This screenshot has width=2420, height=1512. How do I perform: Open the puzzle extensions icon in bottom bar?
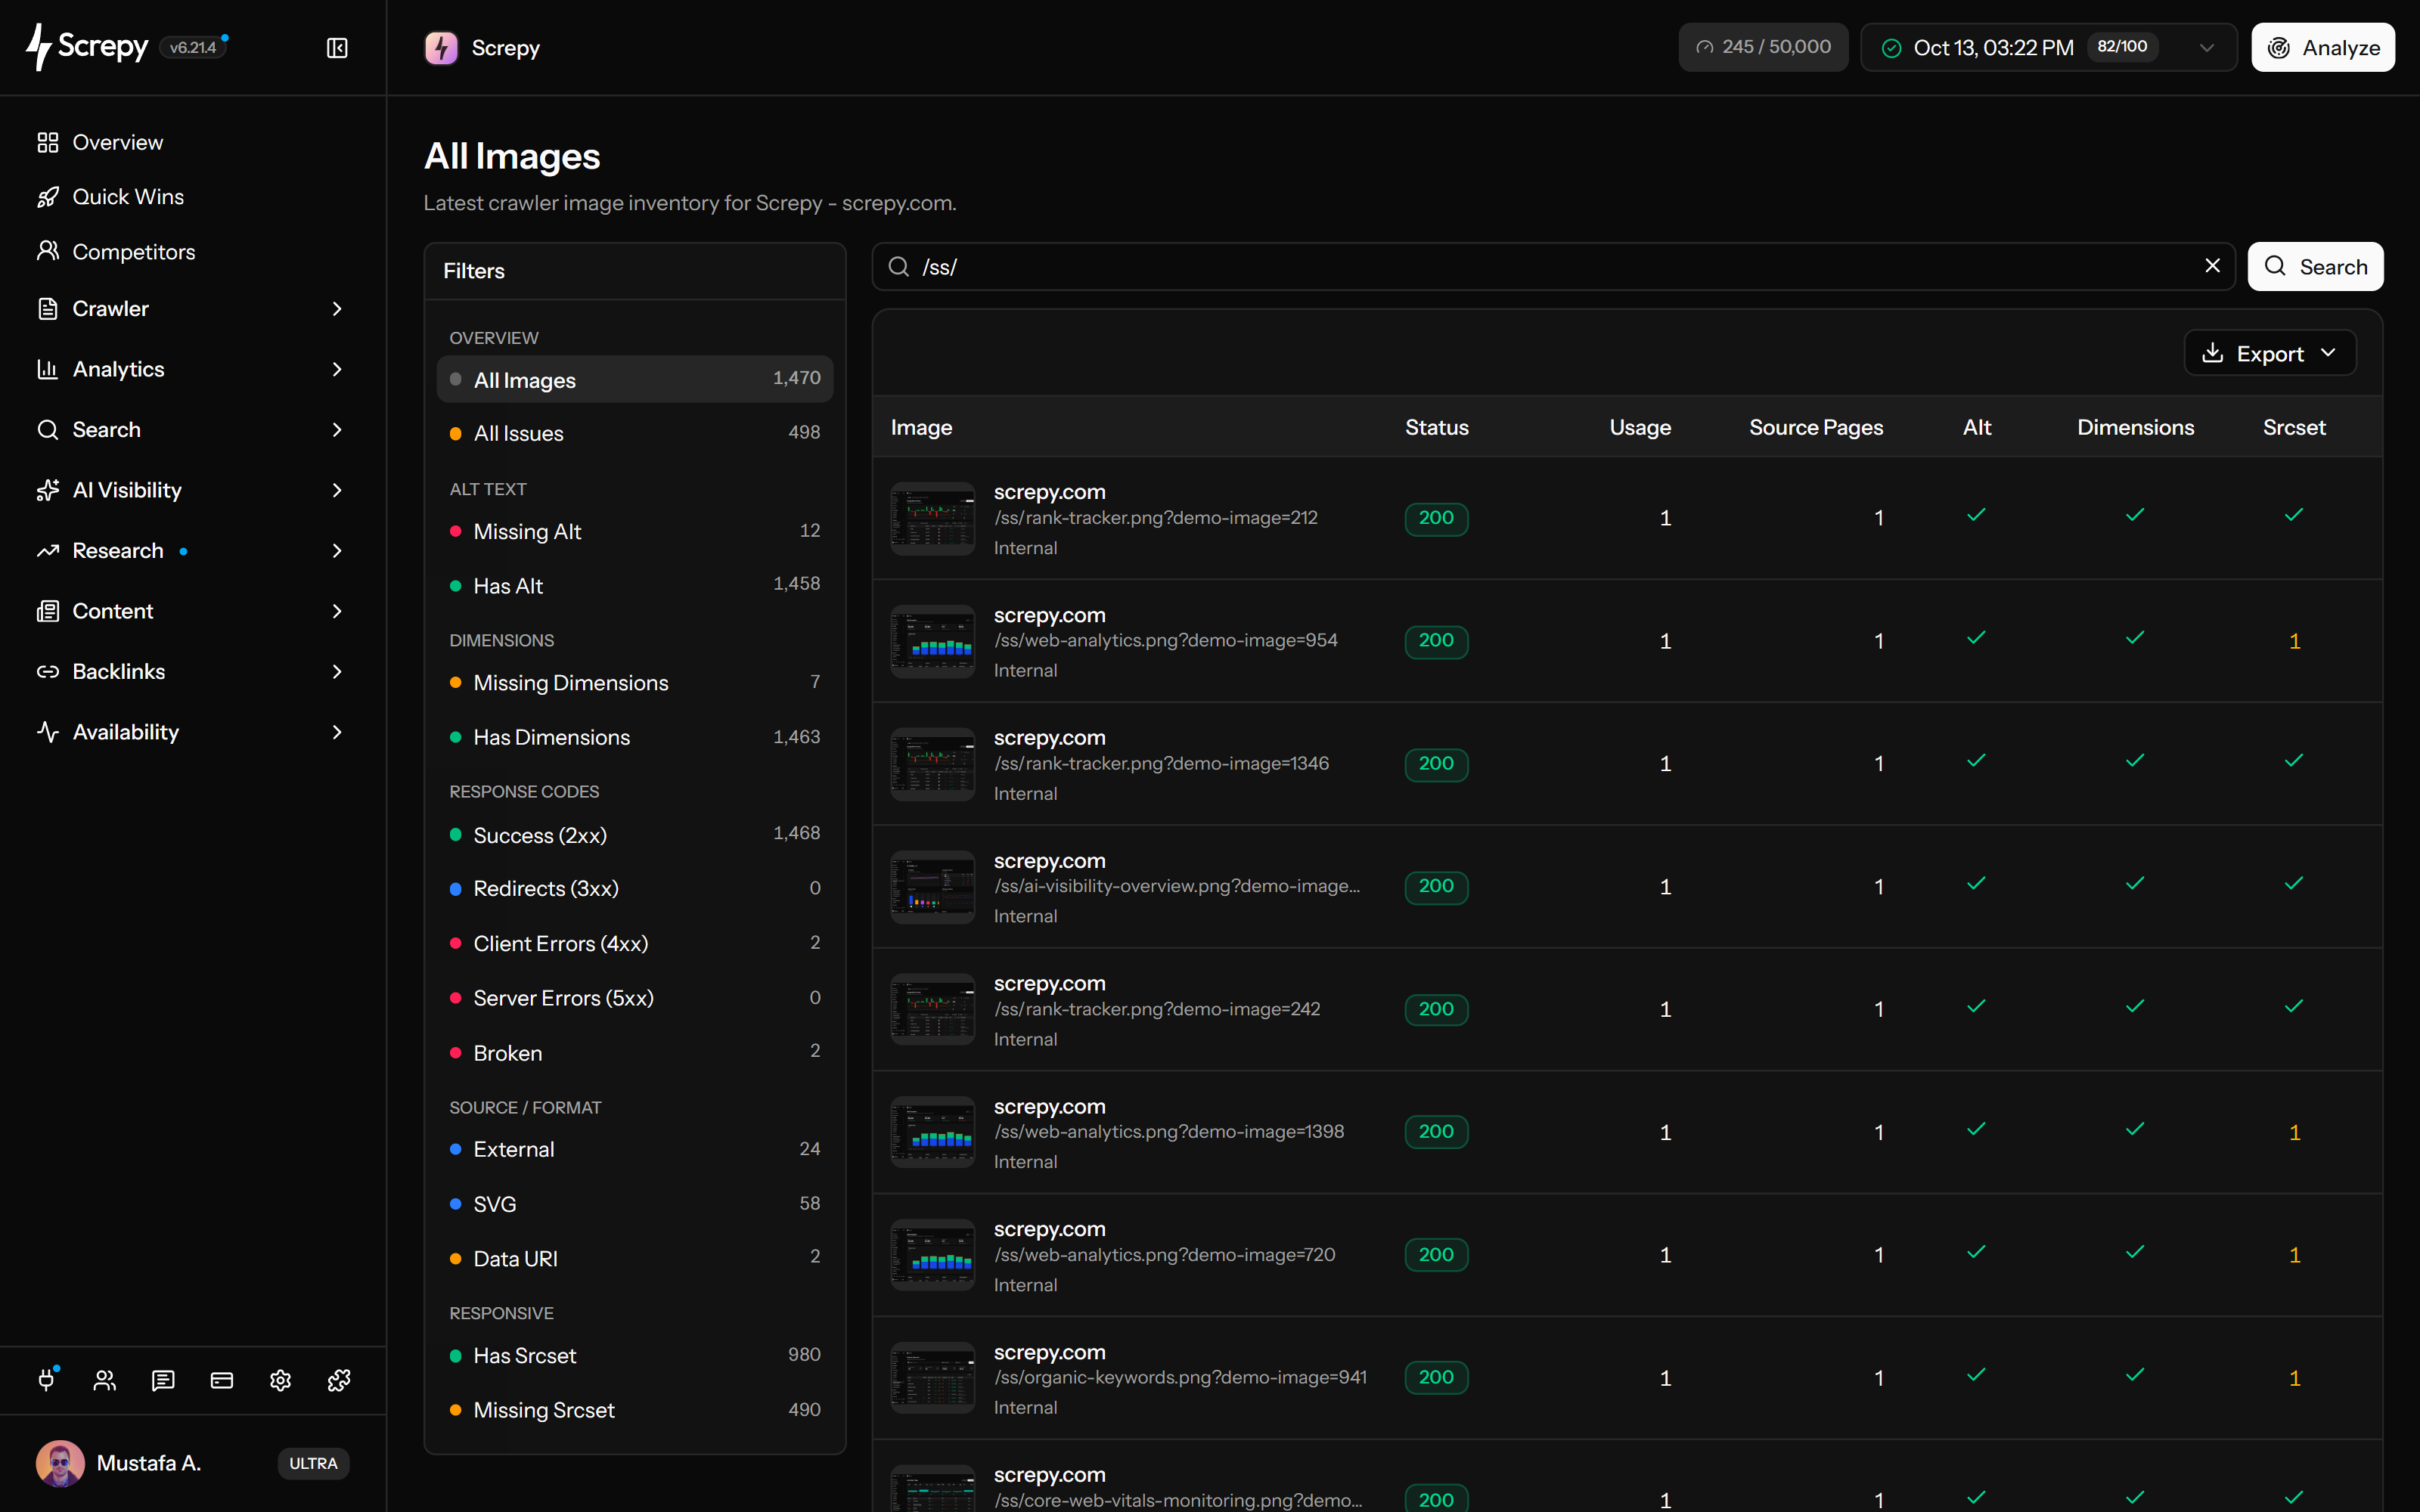point(339,1380)
